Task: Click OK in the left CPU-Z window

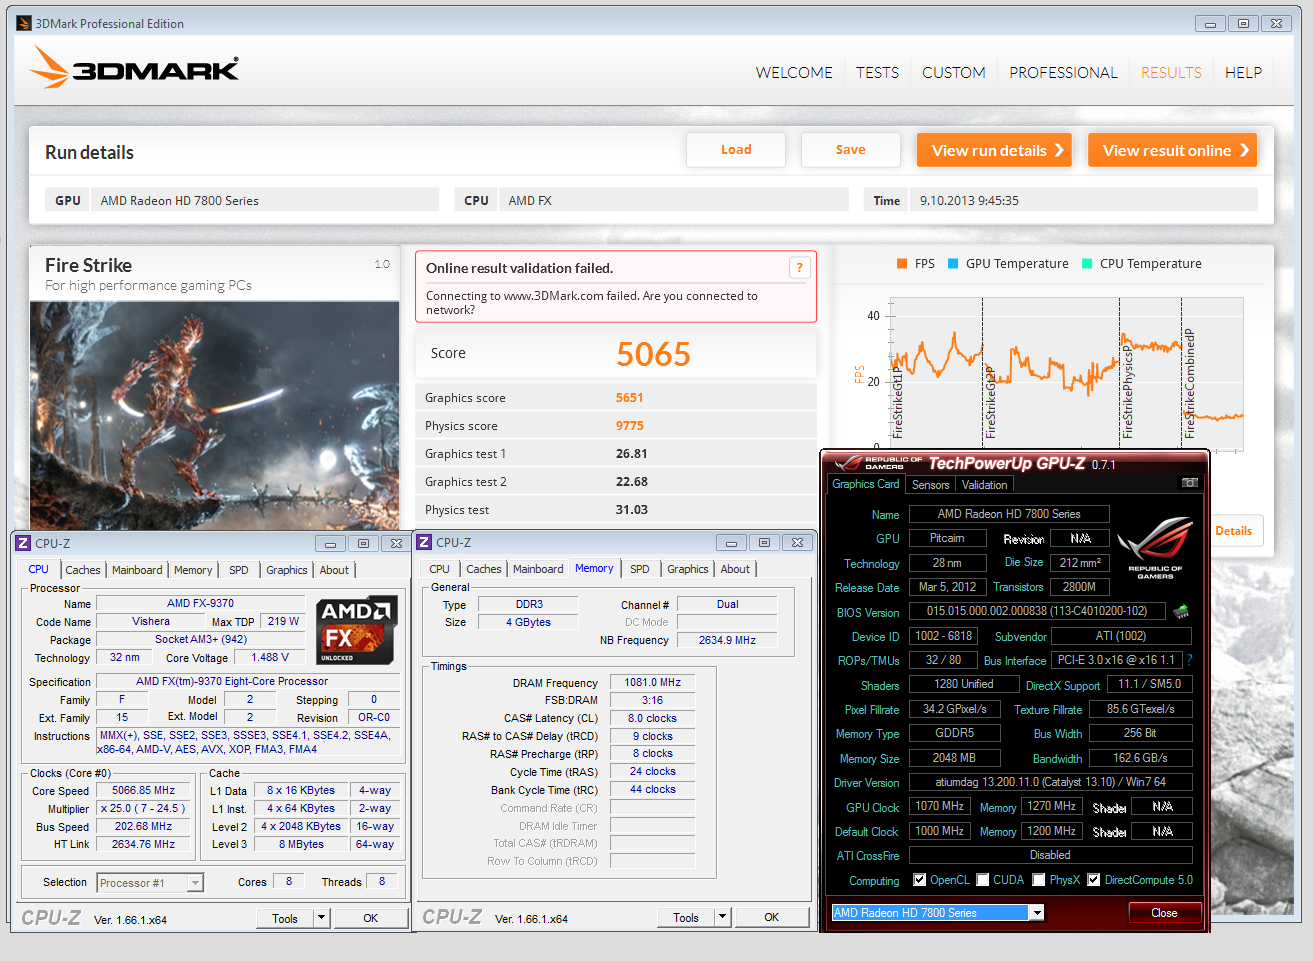Action: pos(371,918)
